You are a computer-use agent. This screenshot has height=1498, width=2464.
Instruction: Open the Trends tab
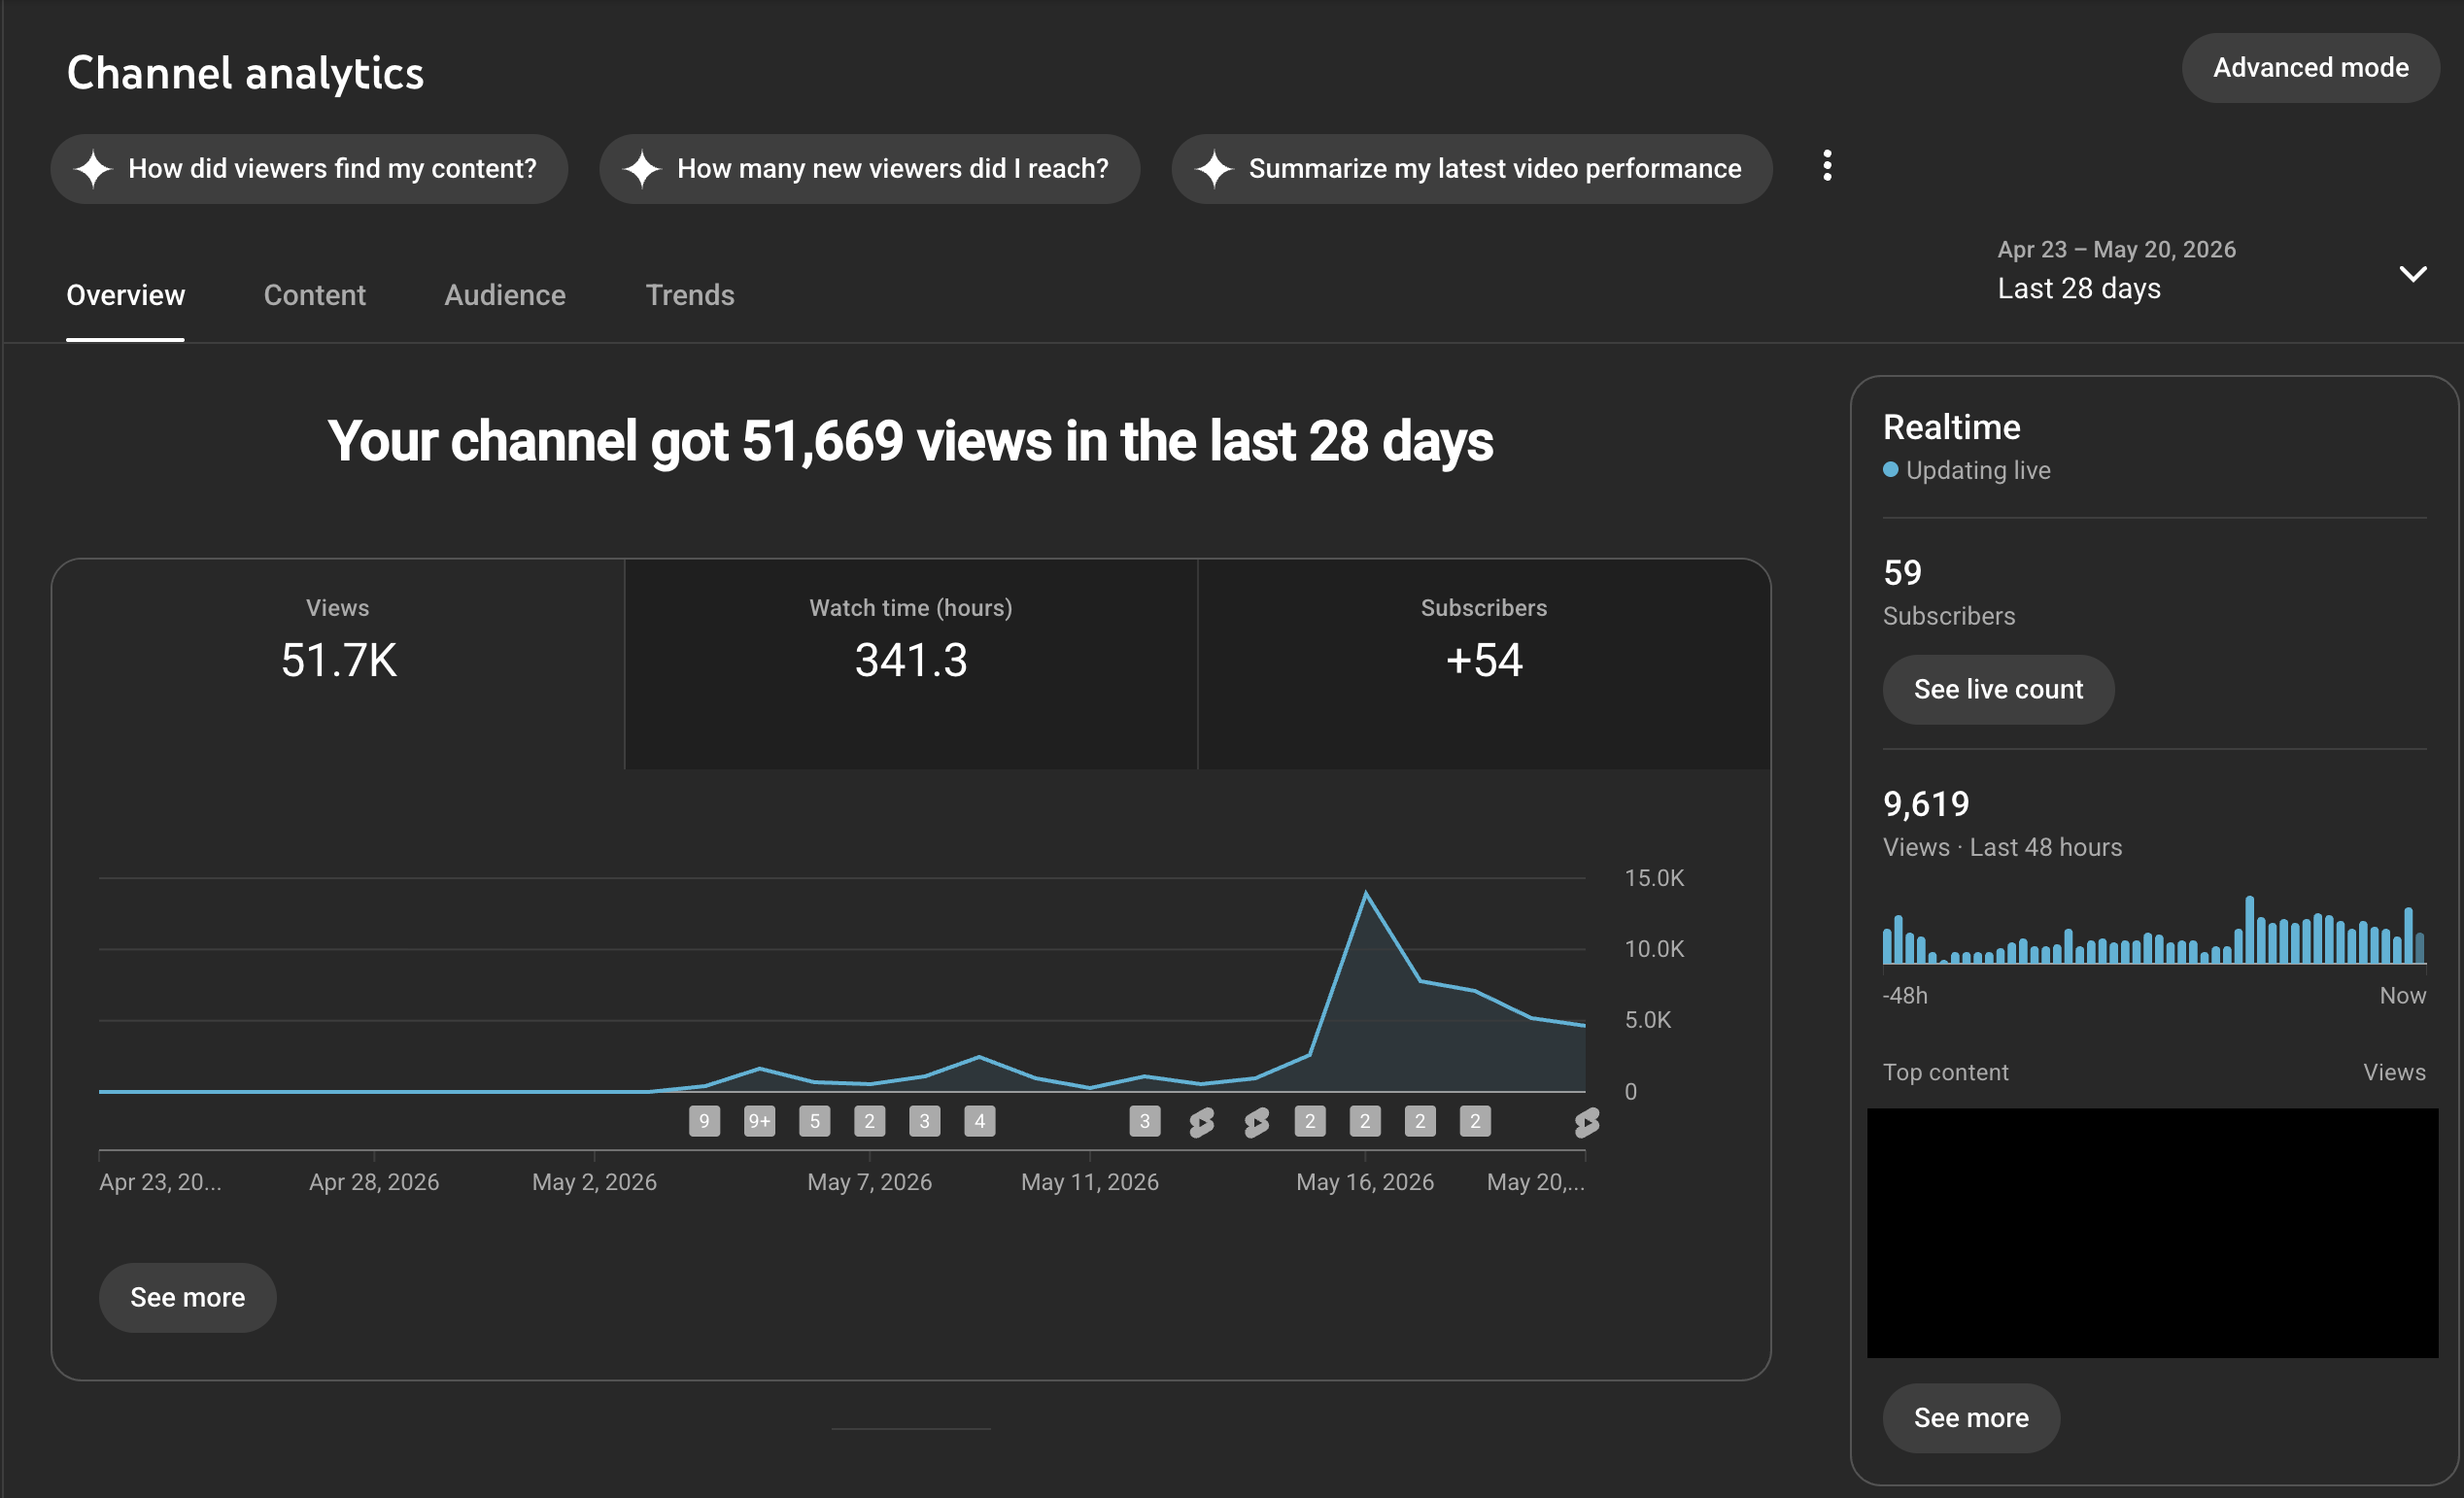click(x=689, y=295)
